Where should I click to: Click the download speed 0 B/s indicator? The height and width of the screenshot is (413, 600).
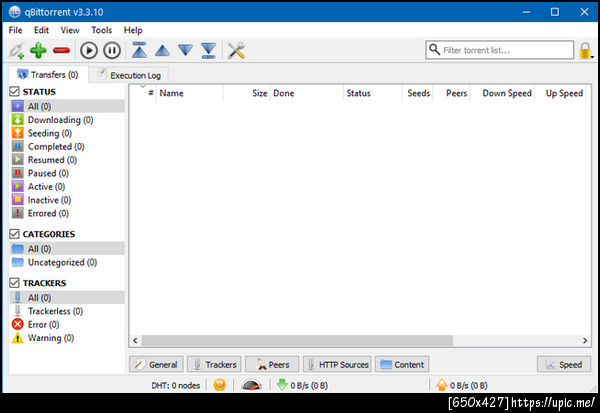(302, 385)
